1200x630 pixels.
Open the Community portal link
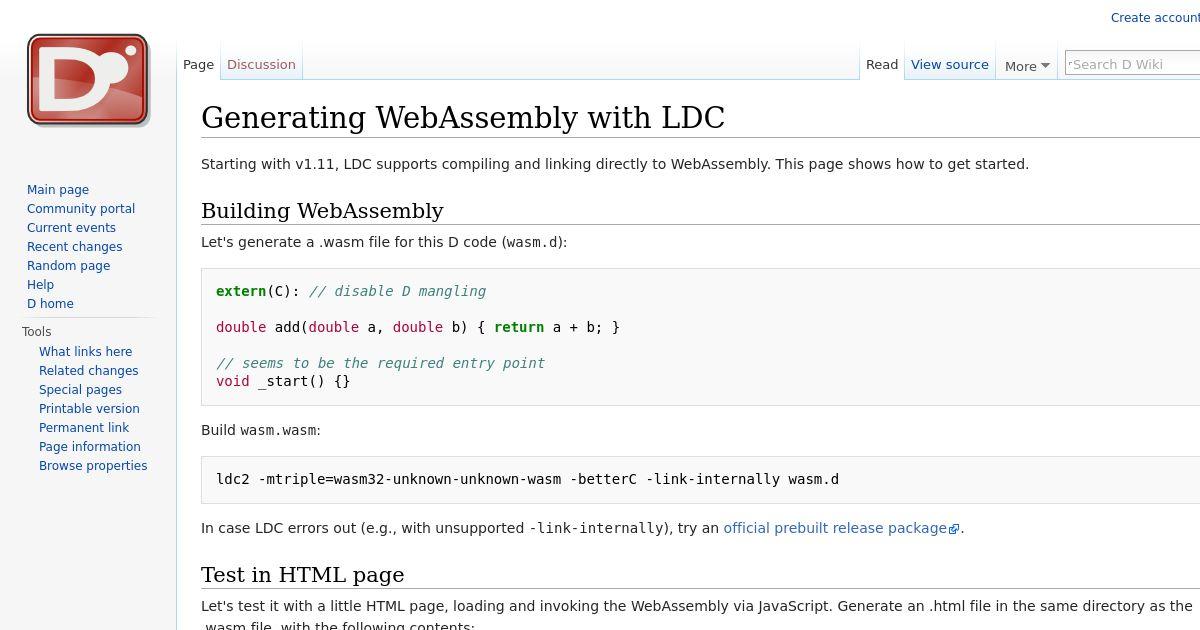81,208
